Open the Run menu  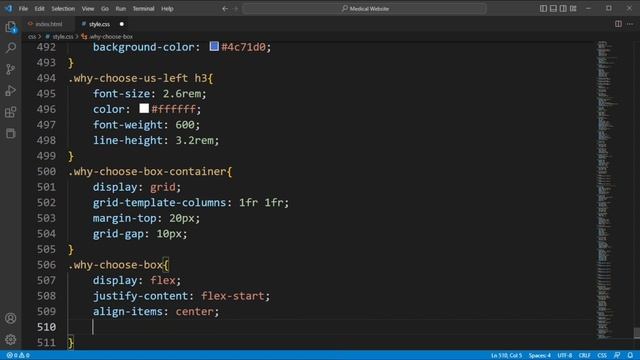121,9
